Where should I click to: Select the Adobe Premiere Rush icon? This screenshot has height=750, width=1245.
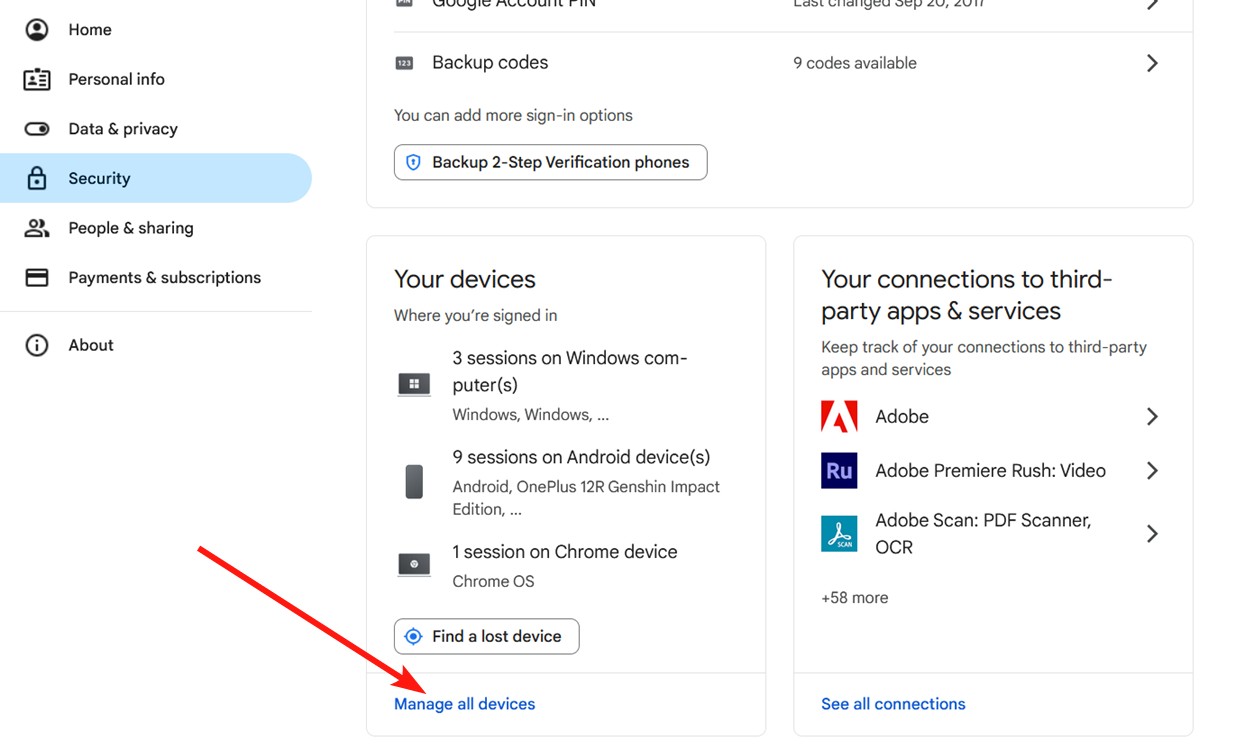pos(839,470)
